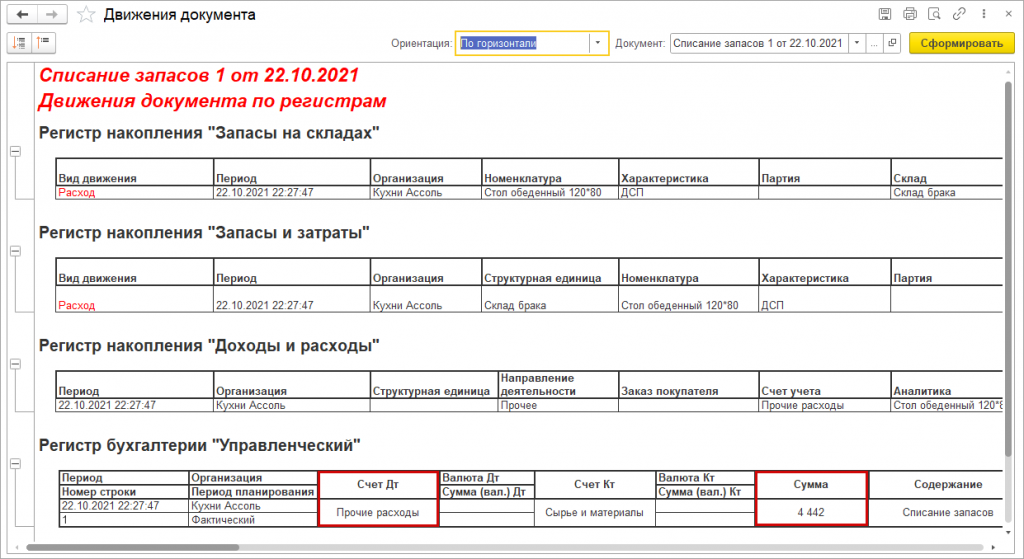Collapse the "Запасы на складах" register group

coord(15,151)
